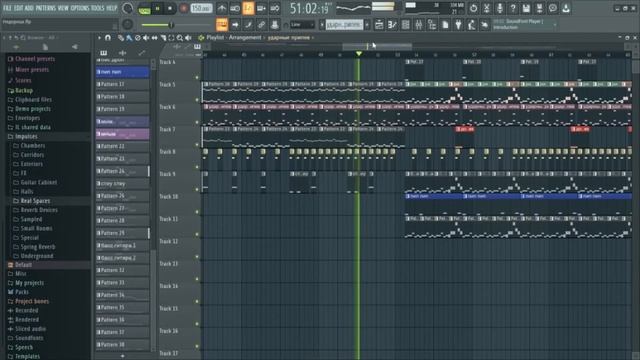Click the microphone one-click recording icon
Image resolution: width=640 pixels, height=360 pixels.
[x=500, y=8]
